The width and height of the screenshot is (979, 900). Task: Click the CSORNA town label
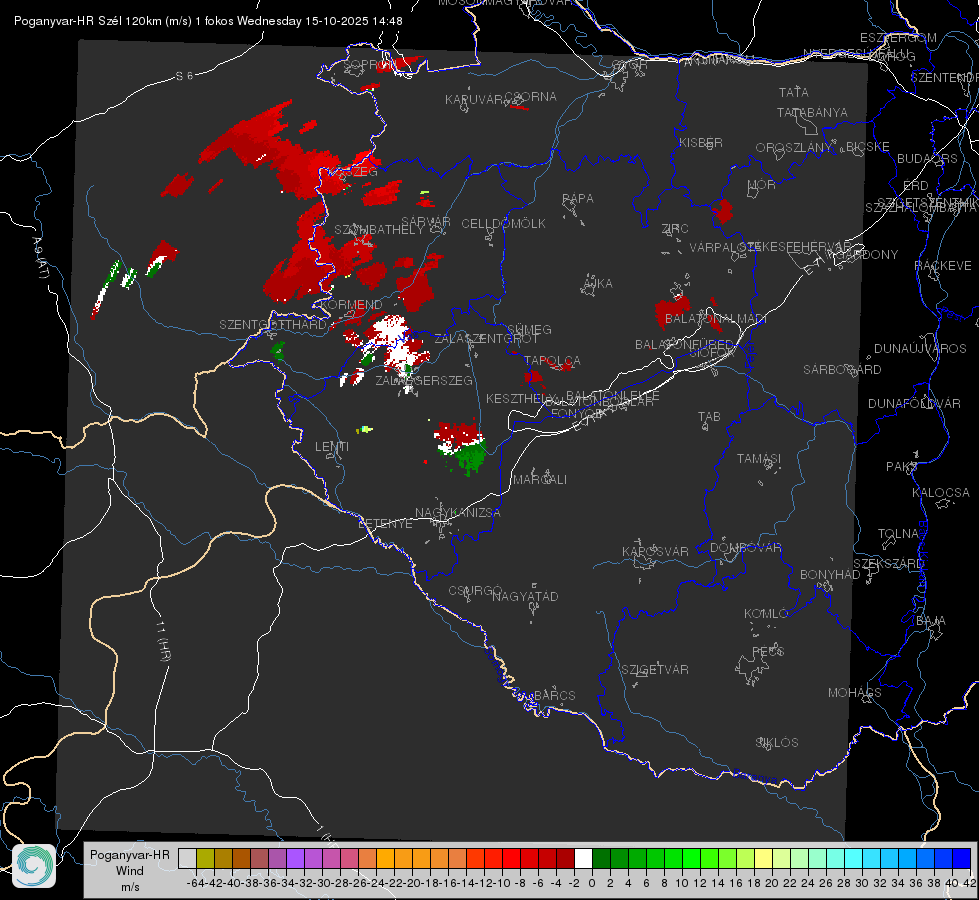pyautogui.click(x=530, y=97)
